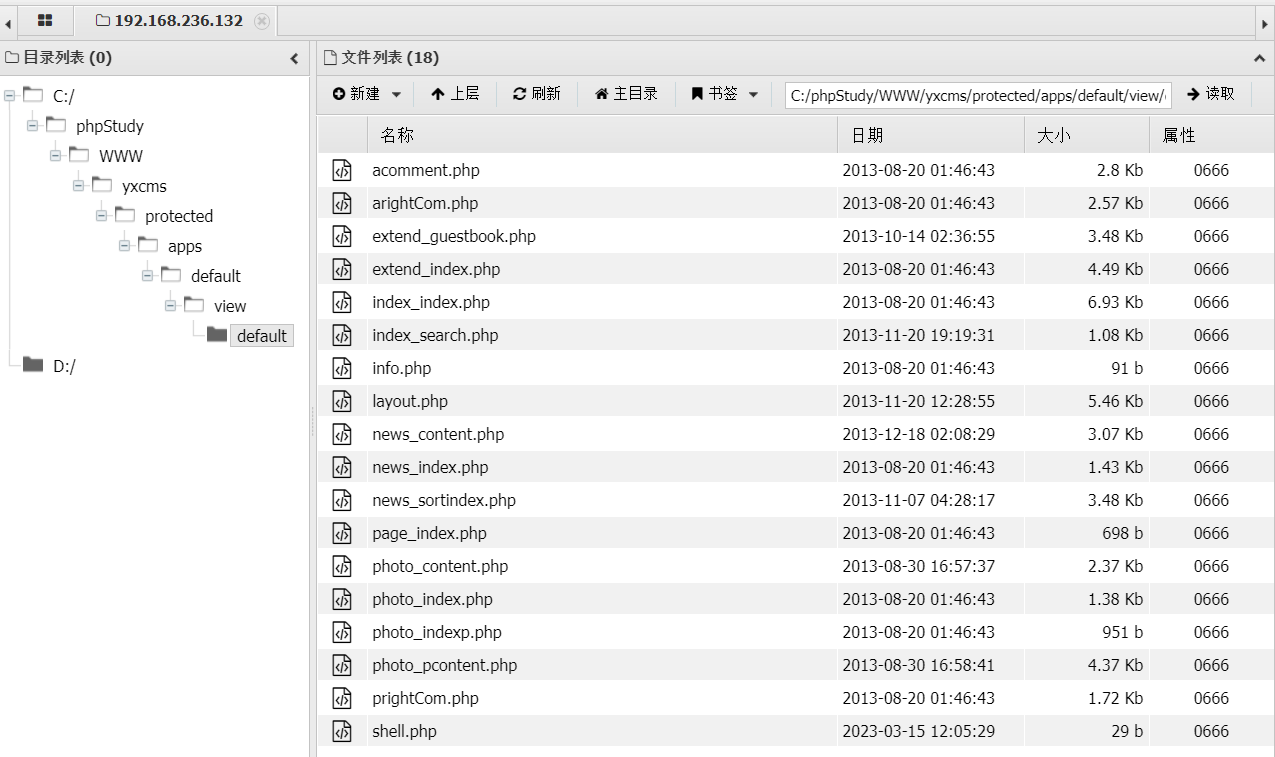Select the apps folder in tree
1275x757 pixels.
click(184, 246)
